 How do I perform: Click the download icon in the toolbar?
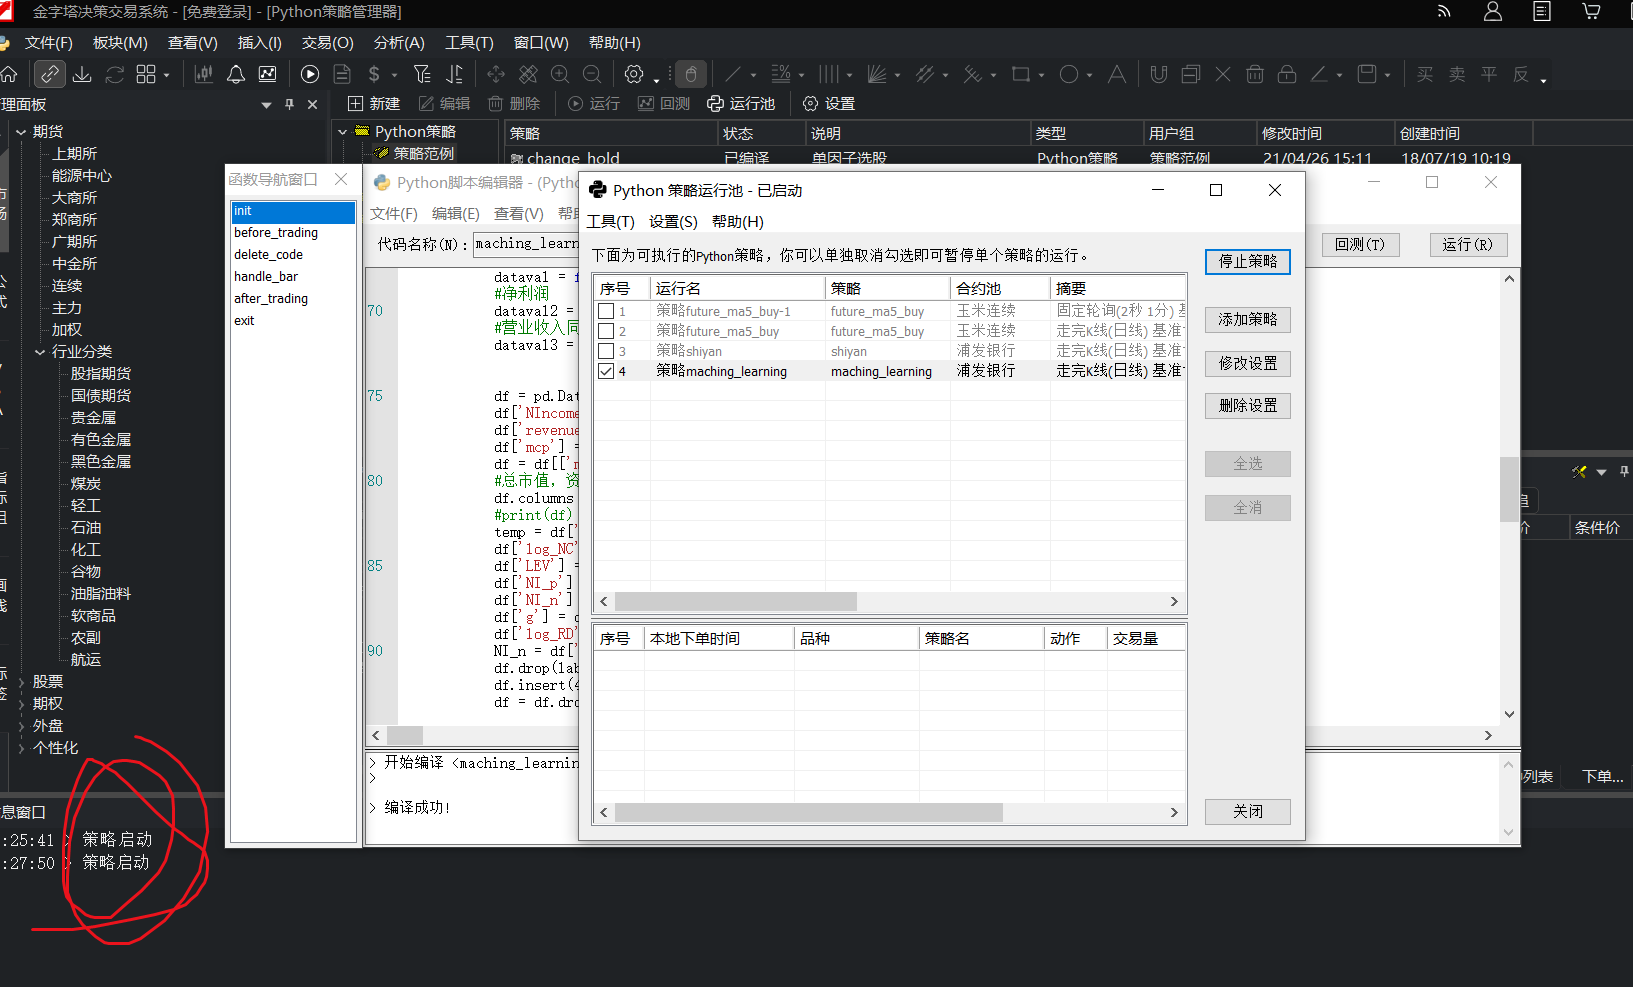[82, 74]
